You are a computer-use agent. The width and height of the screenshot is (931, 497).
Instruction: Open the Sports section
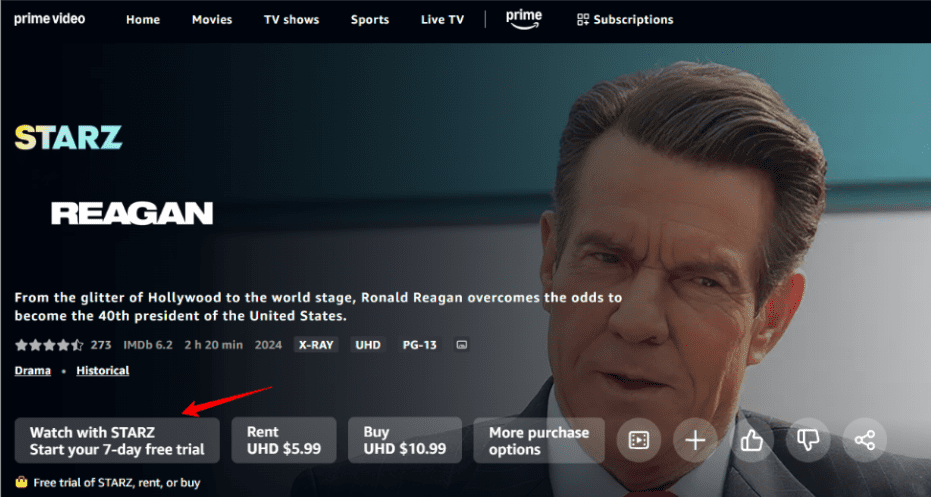[370, 20]
